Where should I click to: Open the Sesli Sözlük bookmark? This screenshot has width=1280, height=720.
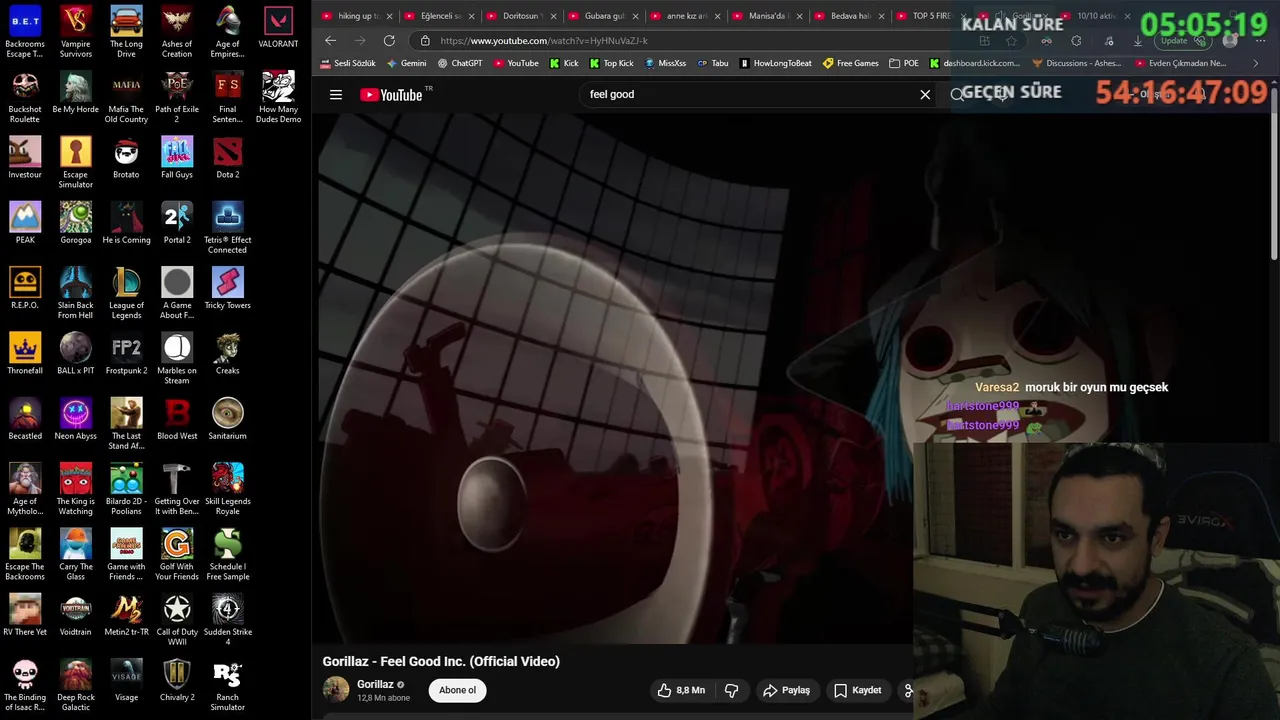tap(349, 63)
